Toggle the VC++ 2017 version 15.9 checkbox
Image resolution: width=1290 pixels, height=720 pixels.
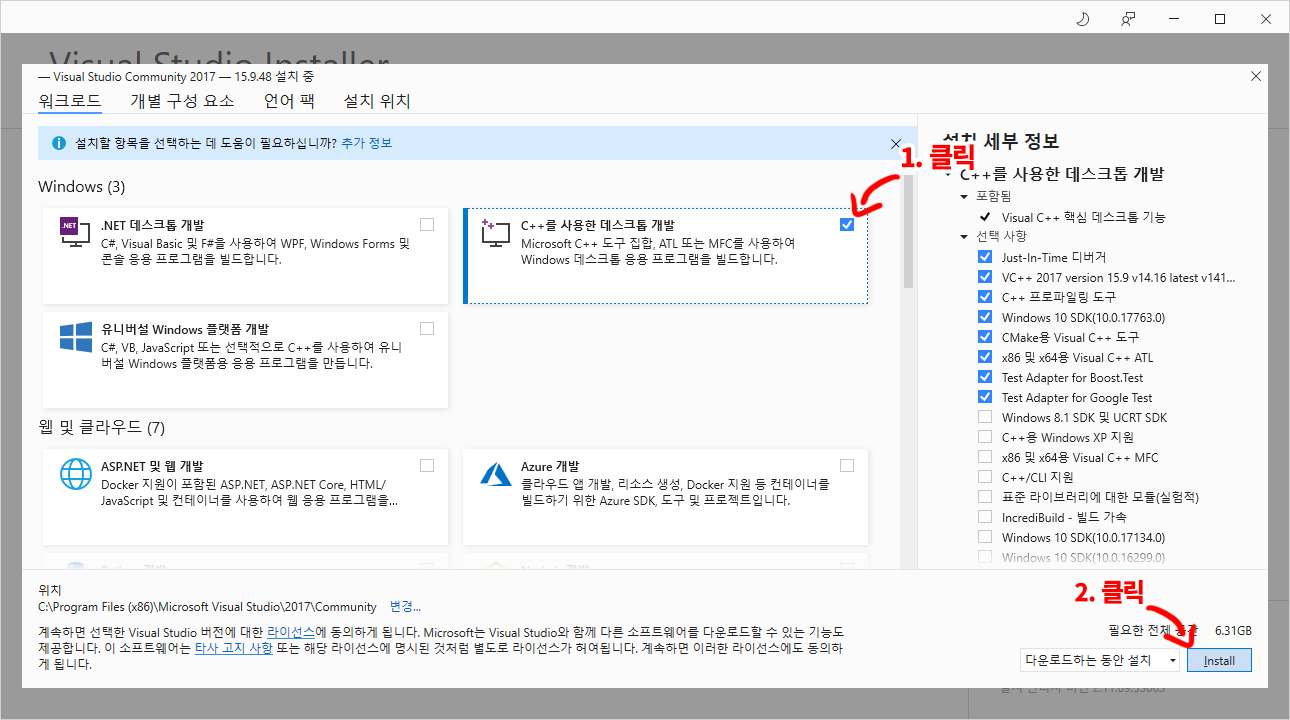tap(985, 277)
